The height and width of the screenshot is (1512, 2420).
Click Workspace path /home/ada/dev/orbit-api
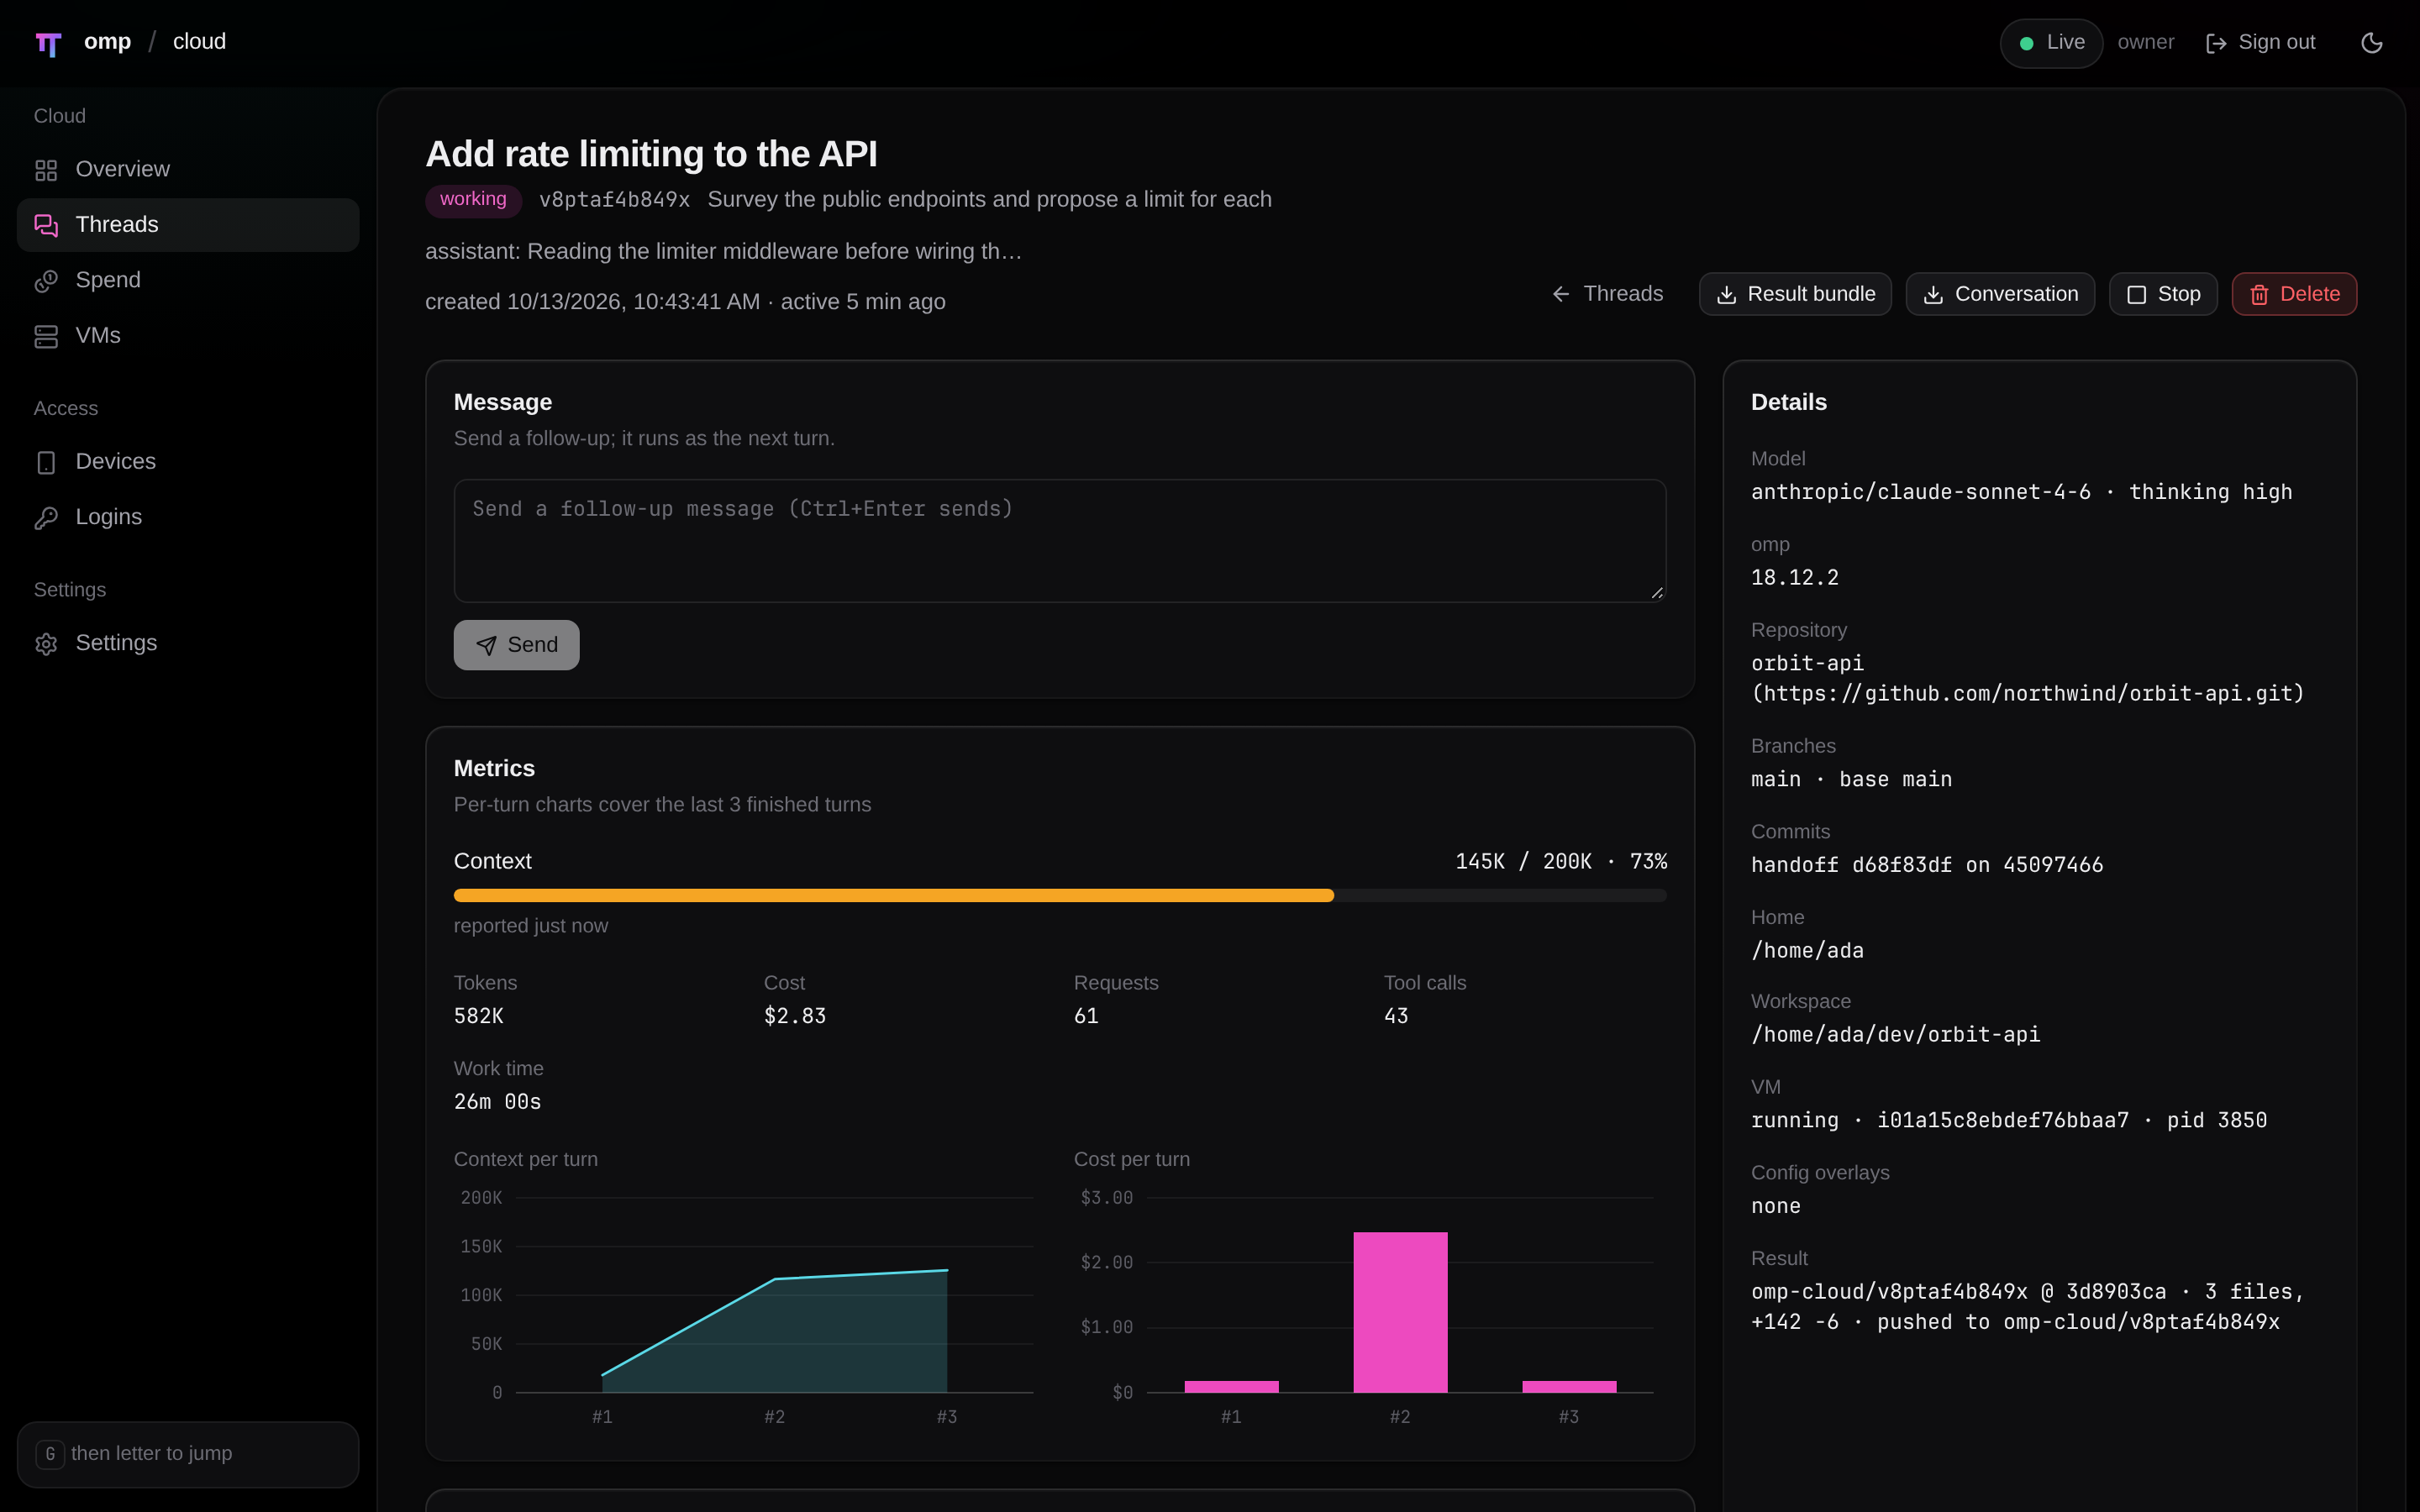click(1895, 1035)
